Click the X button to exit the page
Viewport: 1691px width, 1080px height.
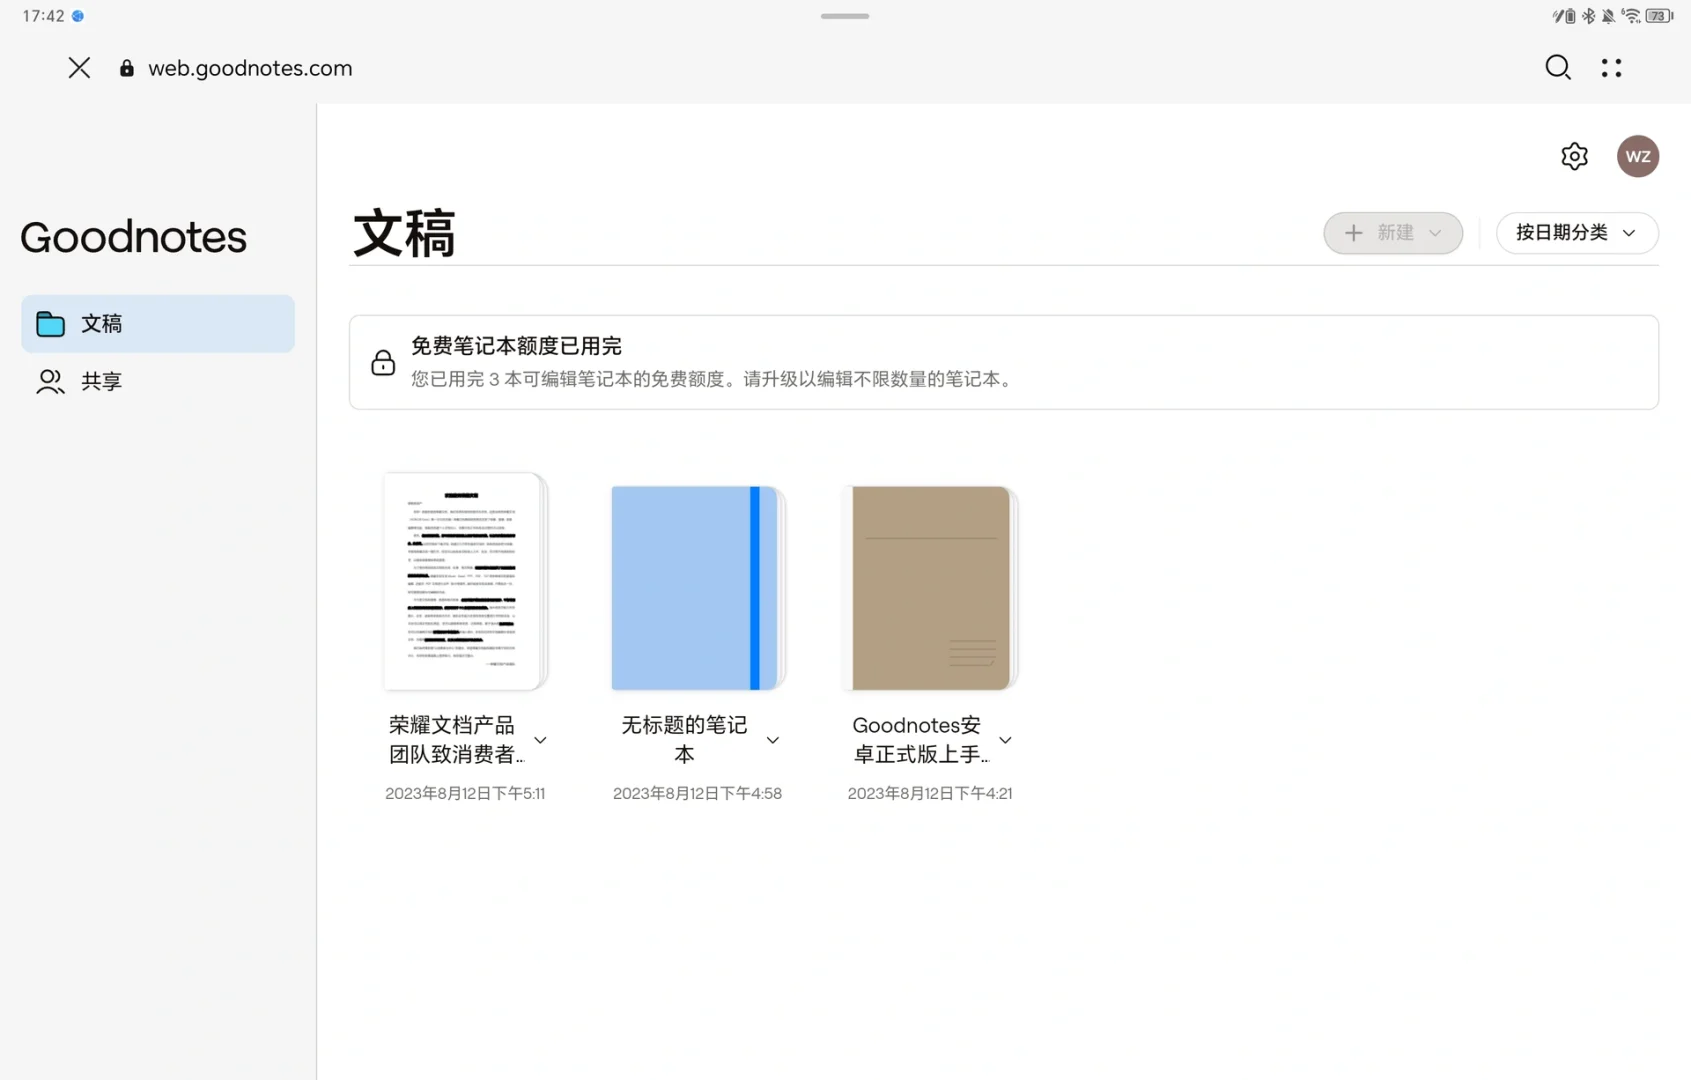79,67
